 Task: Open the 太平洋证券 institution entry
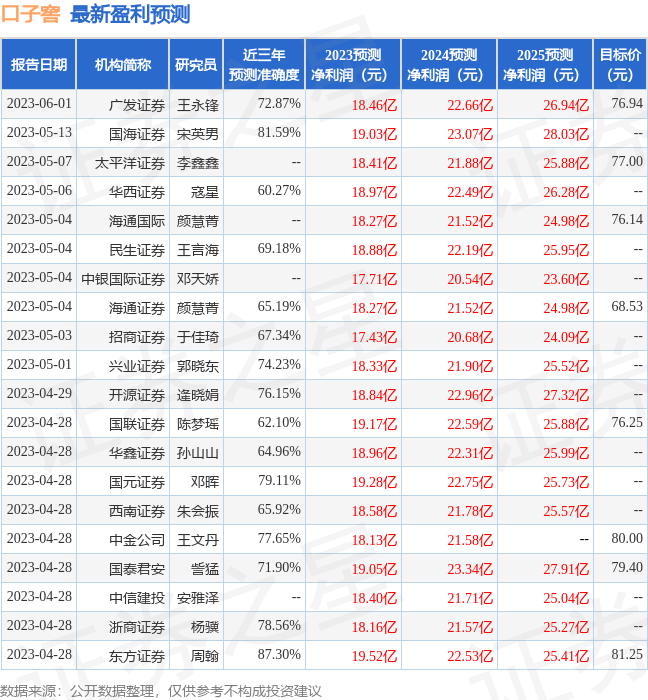130,162
